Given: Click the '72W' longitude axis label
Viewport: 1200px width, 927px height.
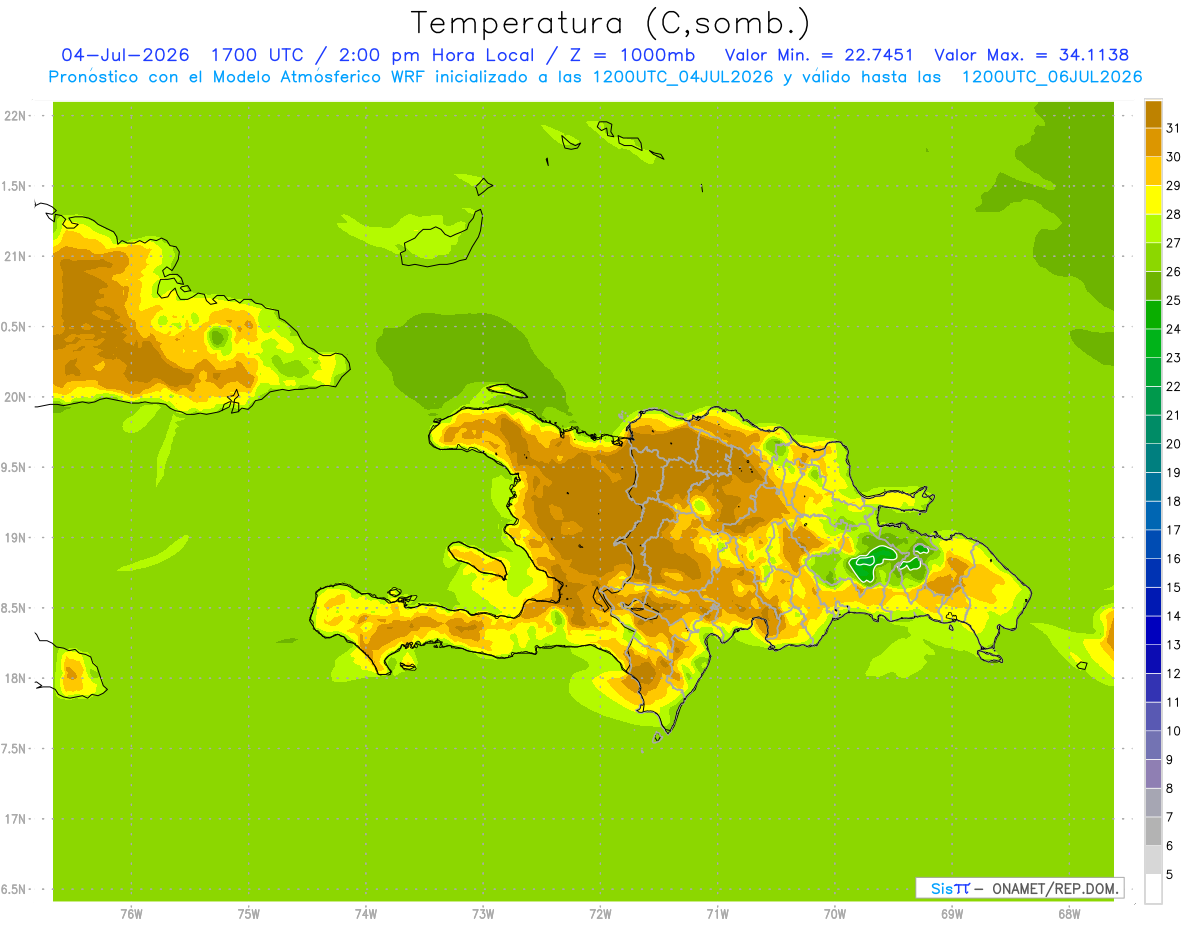Looking at the screenshot, I should click(601, 914).
